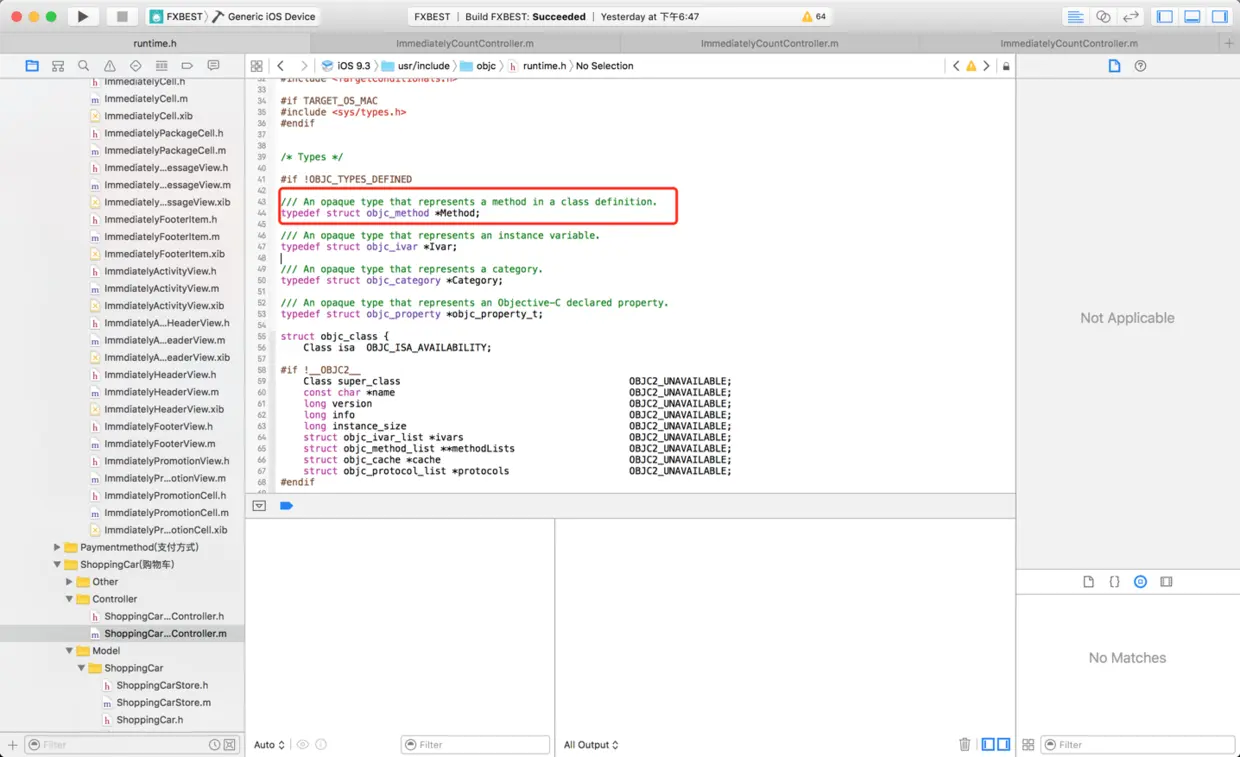1240x757 pixels.
Task: Click the editor lock icon
Action: pyautogui.click(x=1006, y=66)
